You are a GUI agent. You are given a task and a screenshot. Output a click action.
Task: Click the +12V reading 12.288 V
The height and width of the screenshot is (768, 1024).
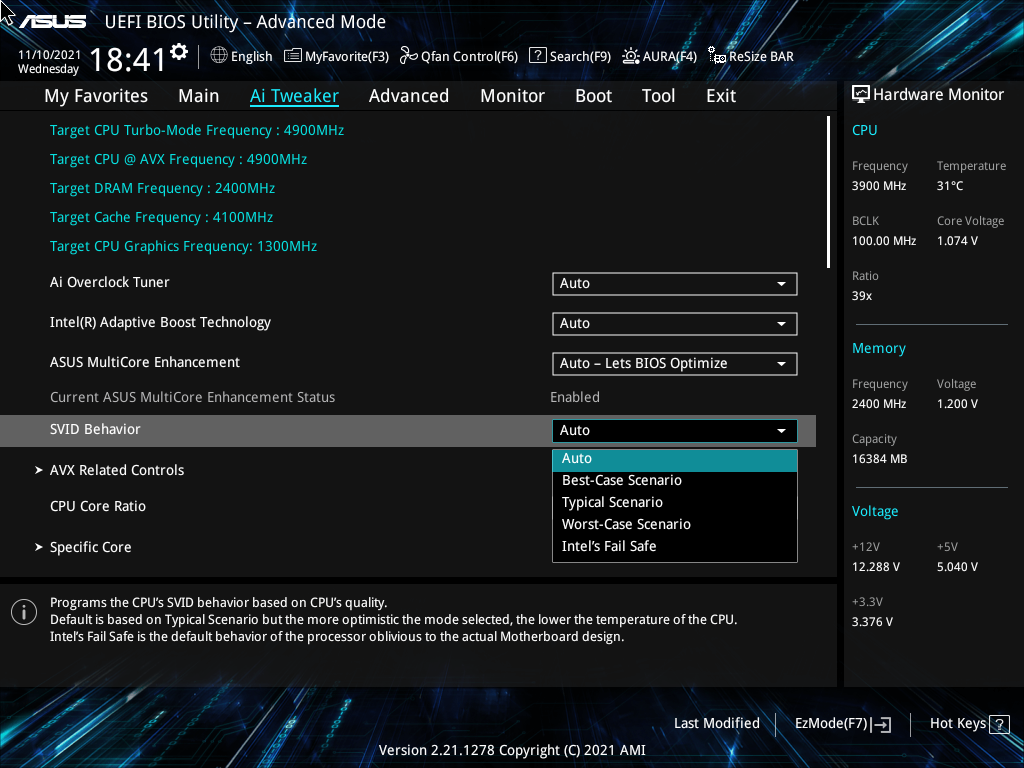point(875,567)
